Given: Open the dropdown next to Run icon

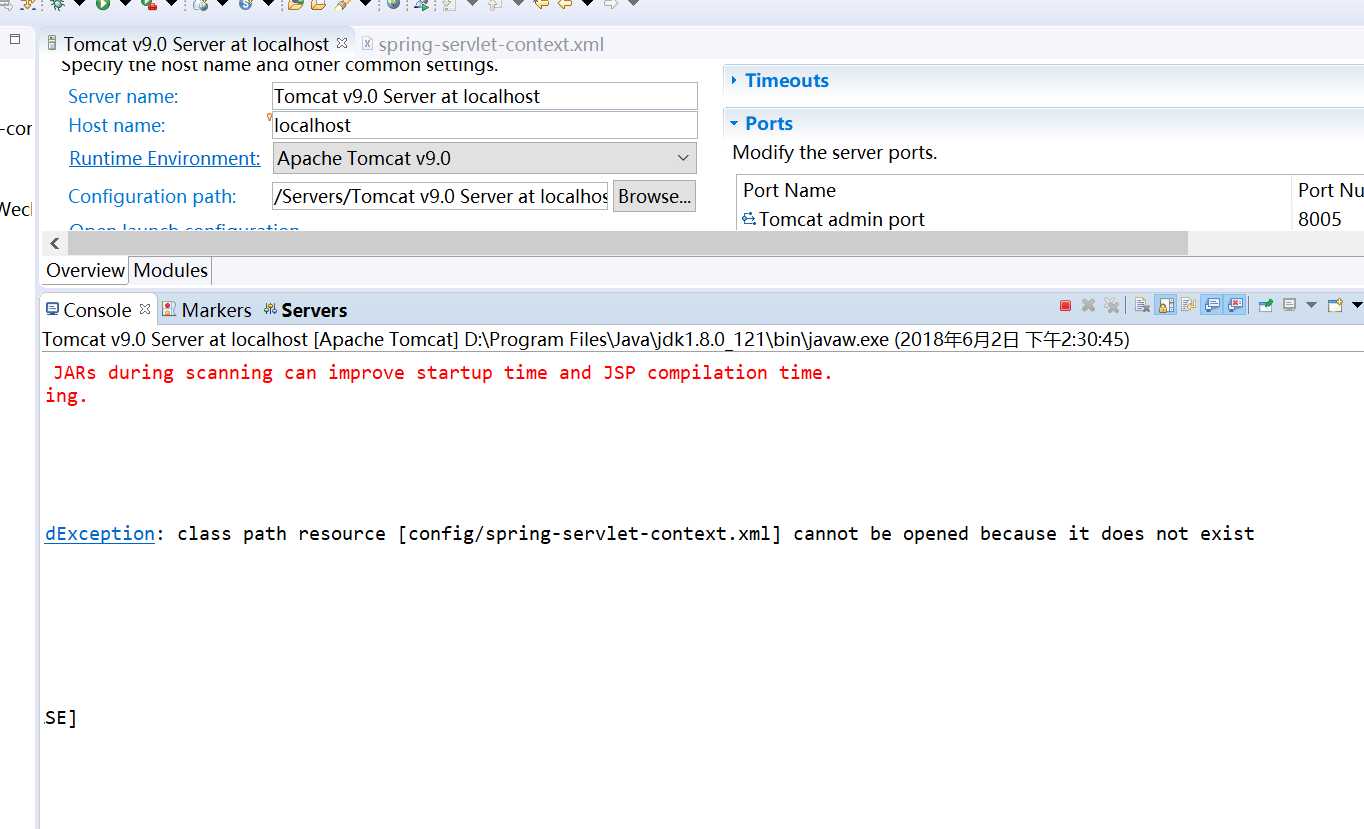Looking at the screenshot, I should tap(125, 4).
